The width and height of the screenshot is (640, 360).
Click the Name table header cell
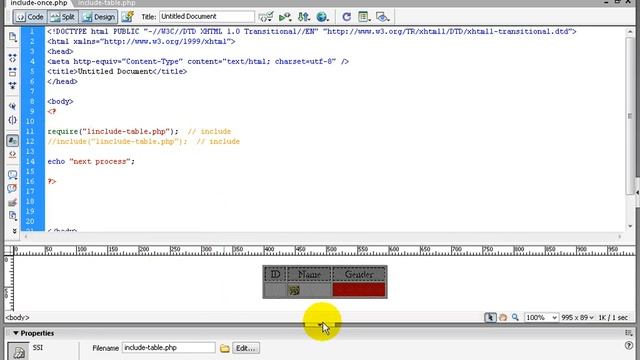click(x=309, y=274)
